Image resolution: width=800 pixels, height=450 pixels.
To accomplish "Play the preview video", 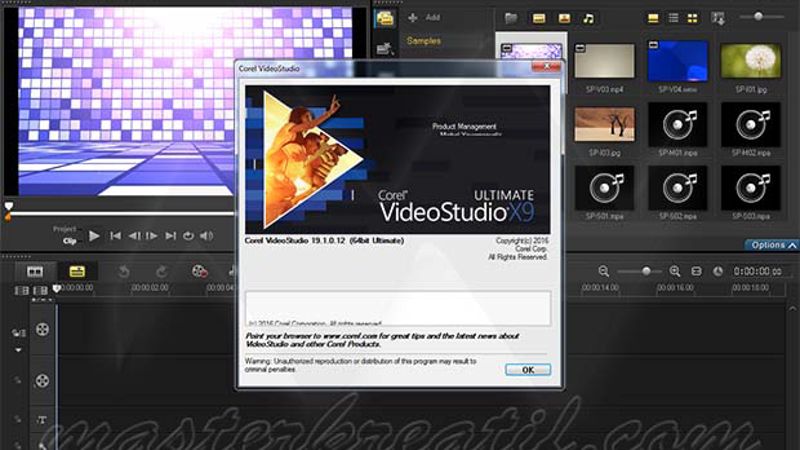I will click(x=94, y=236).
